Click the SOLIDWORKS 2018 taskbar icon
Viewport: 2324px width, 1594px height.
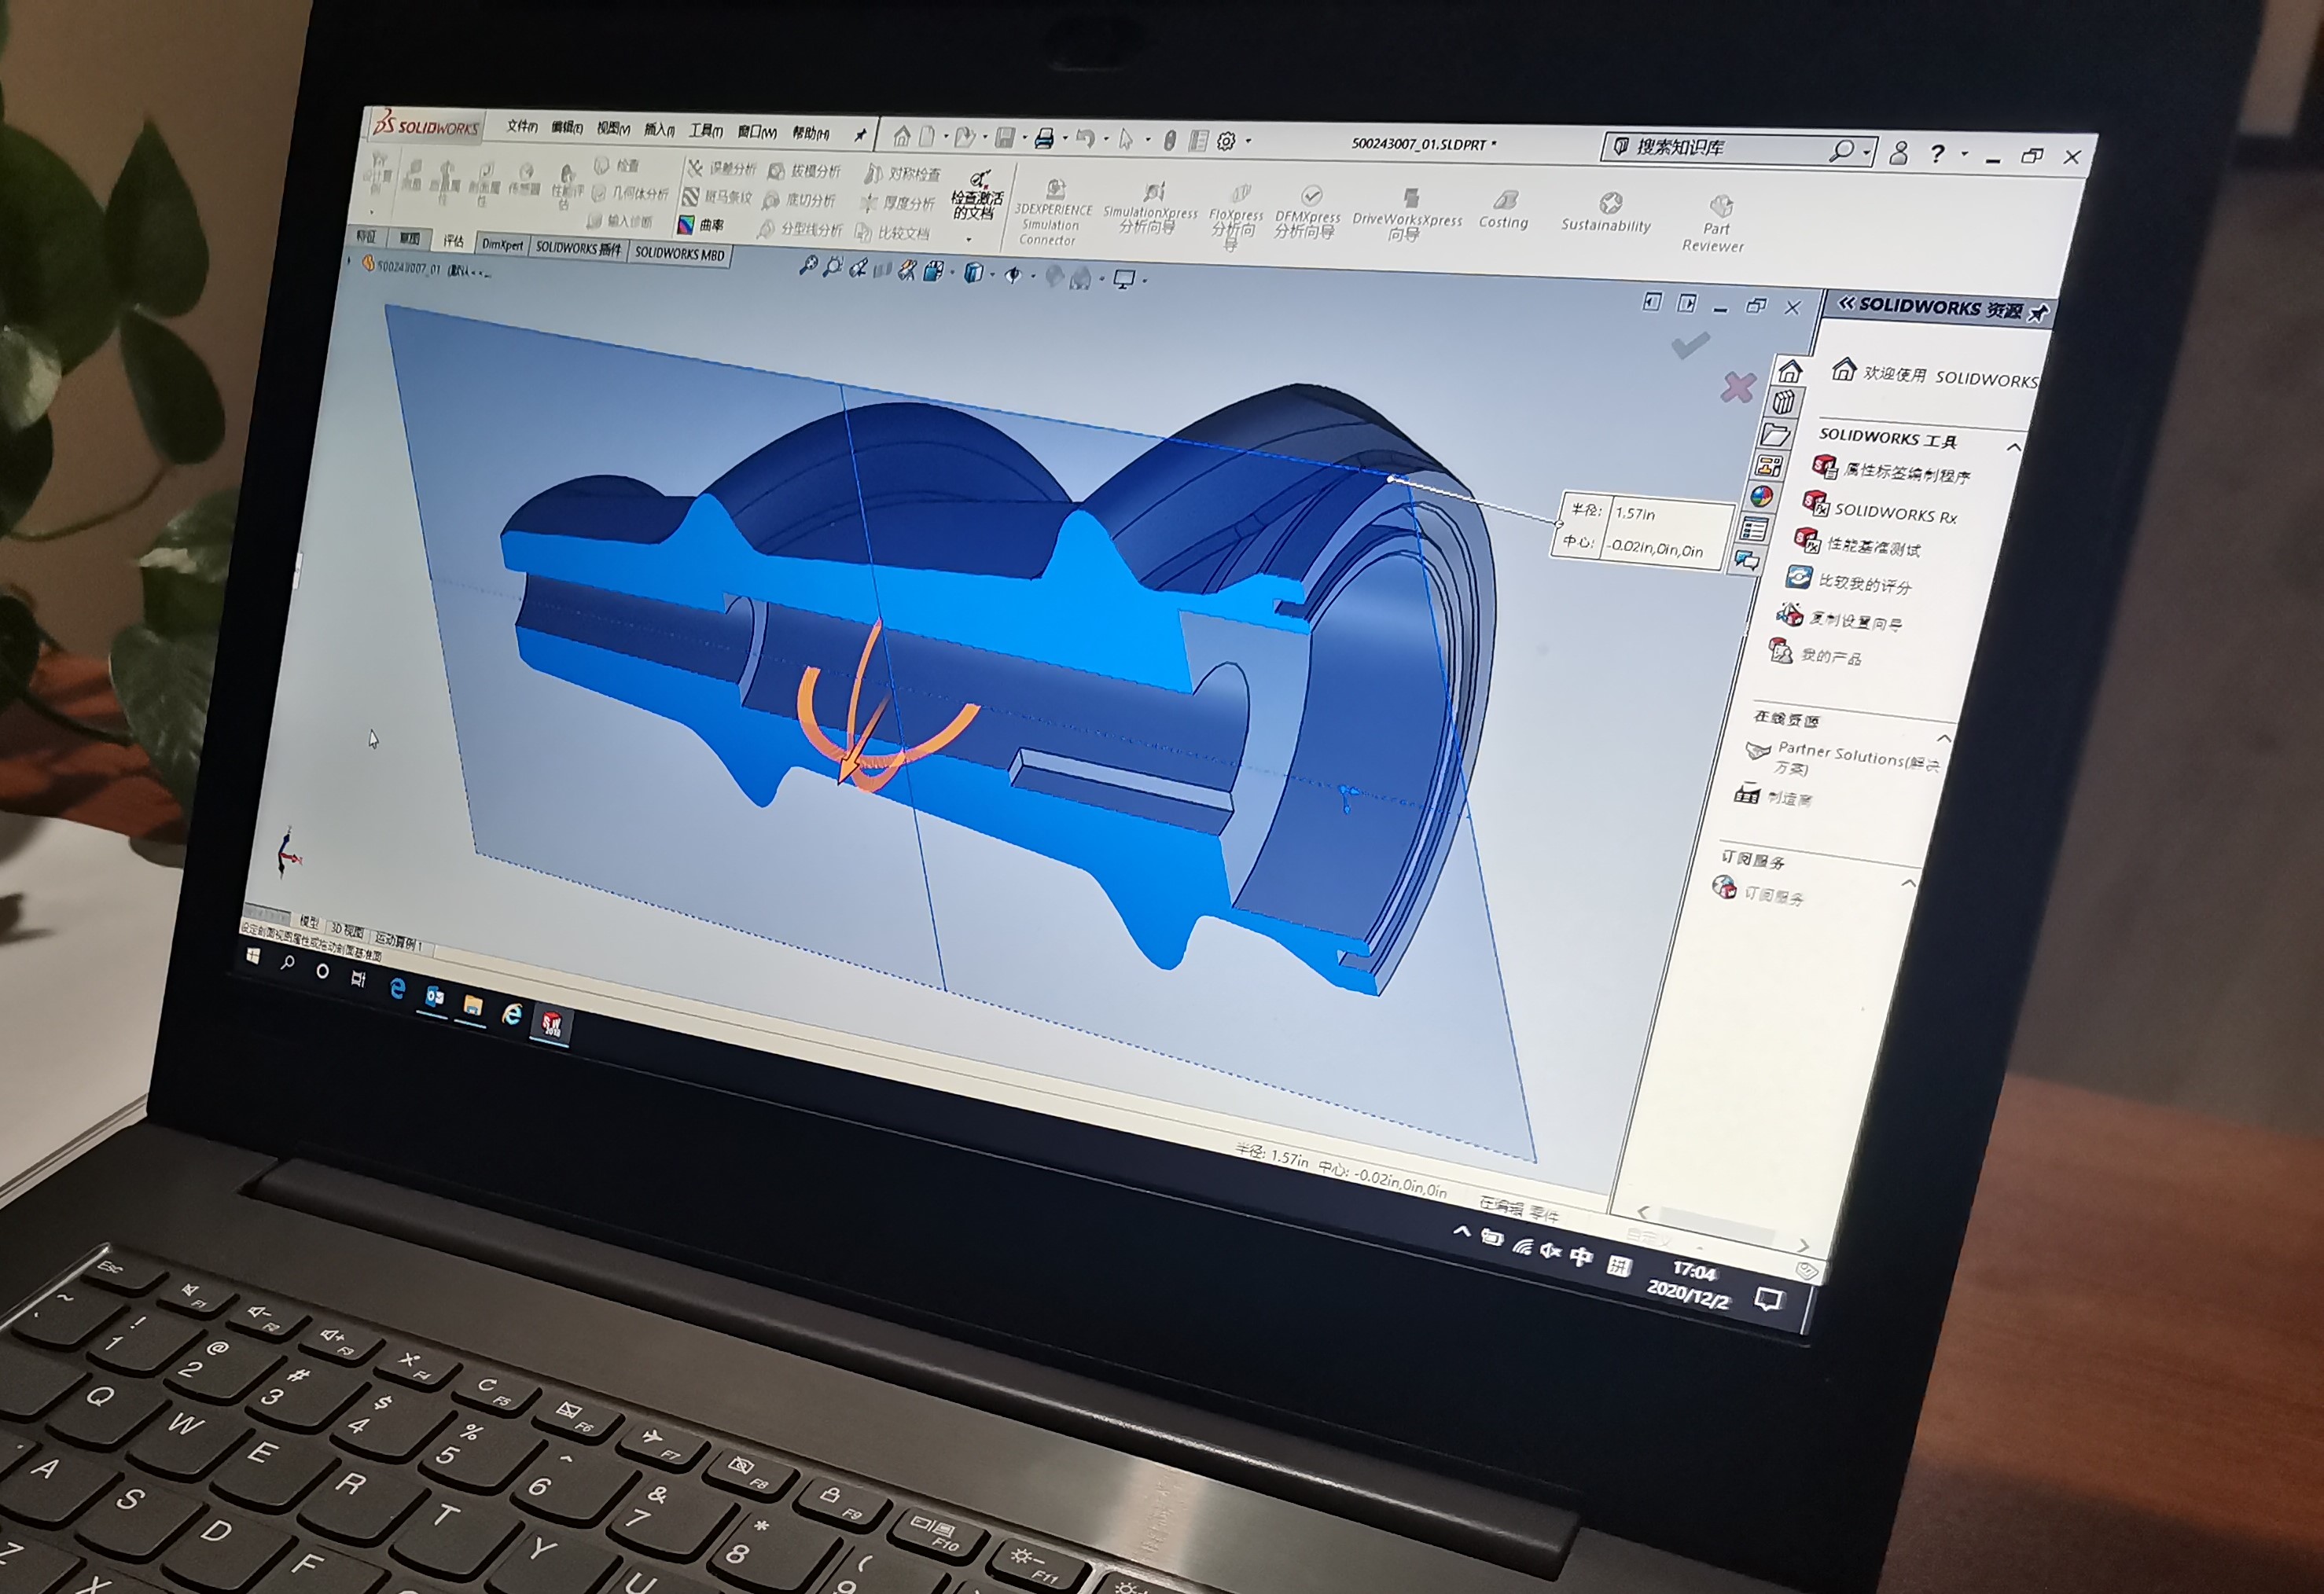551,1024
